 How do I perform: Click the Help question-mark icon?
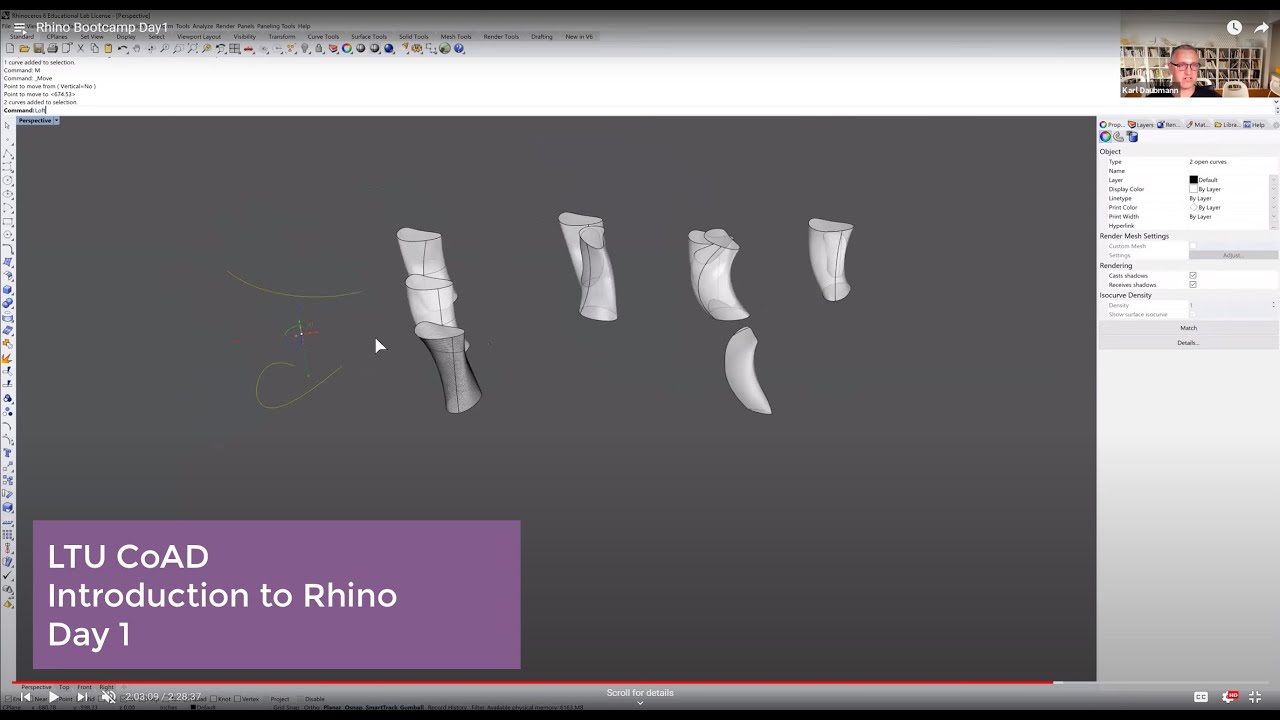pyautogui.click(x=458, y=48)
